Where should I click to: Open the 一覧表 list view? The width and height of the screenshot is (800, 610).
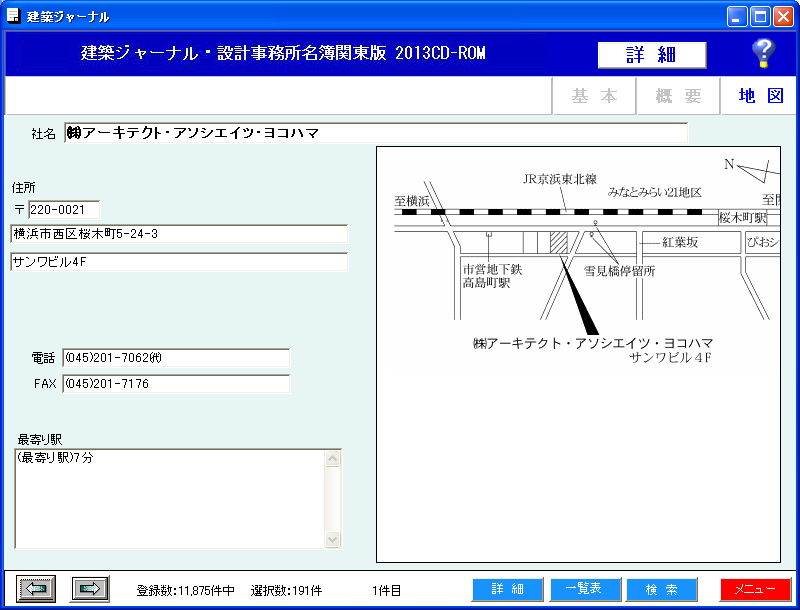point(585,589)
